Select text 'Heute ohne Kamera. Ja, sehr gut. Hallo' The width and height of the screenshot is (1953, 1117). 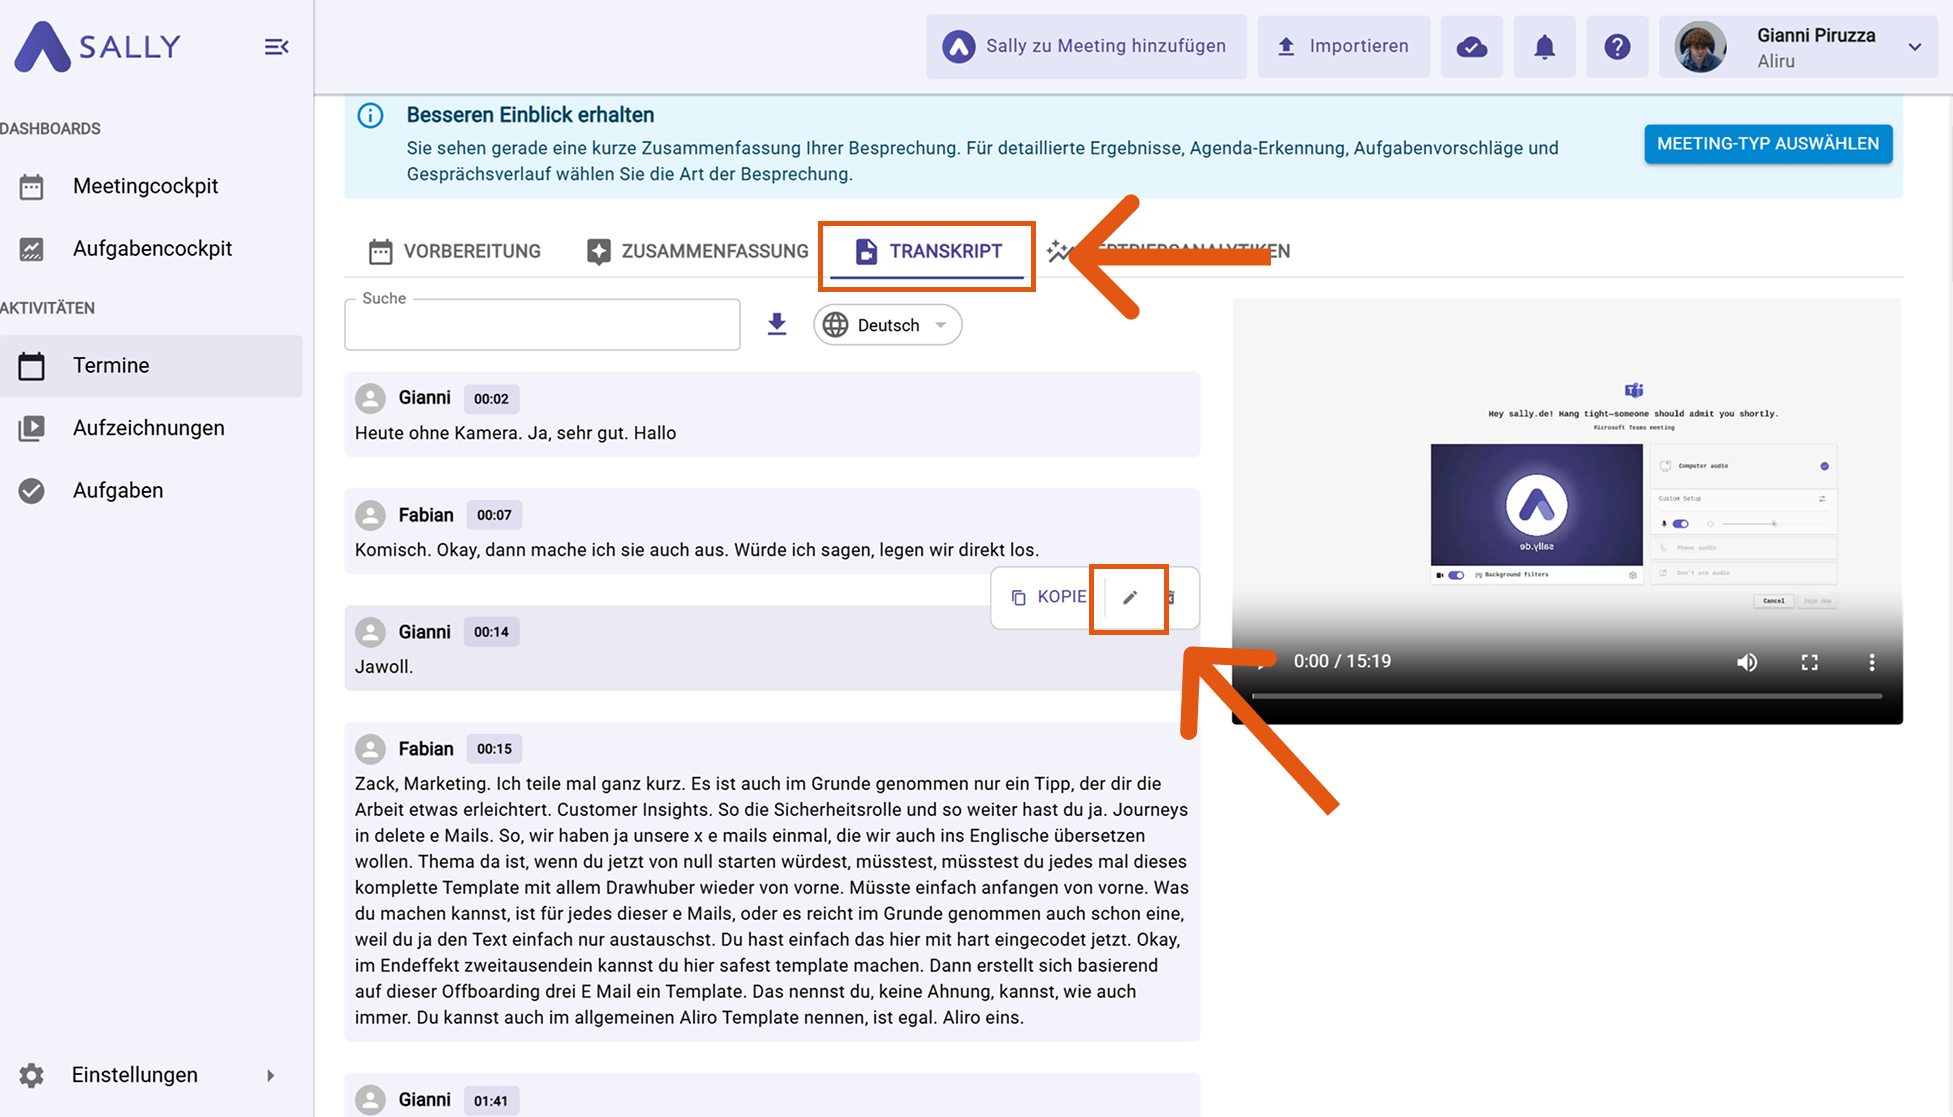coord(516,433)
